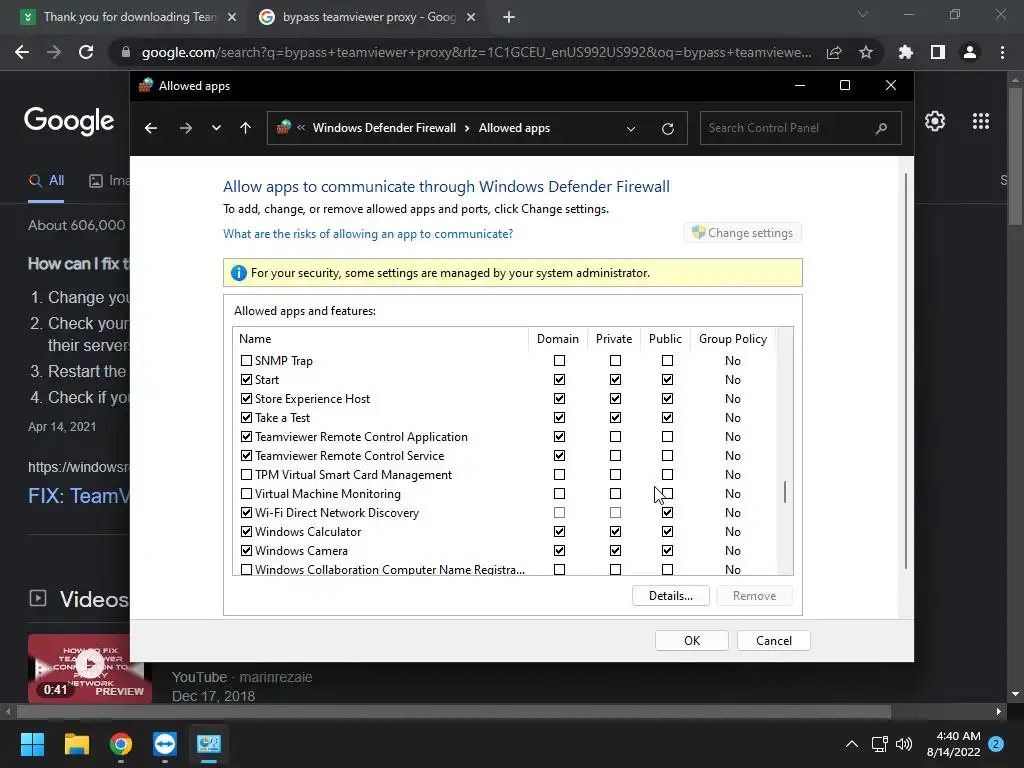The image size is (1024, 768).
Task: Click the Chrome address bar URL
Action: point(477,52)
